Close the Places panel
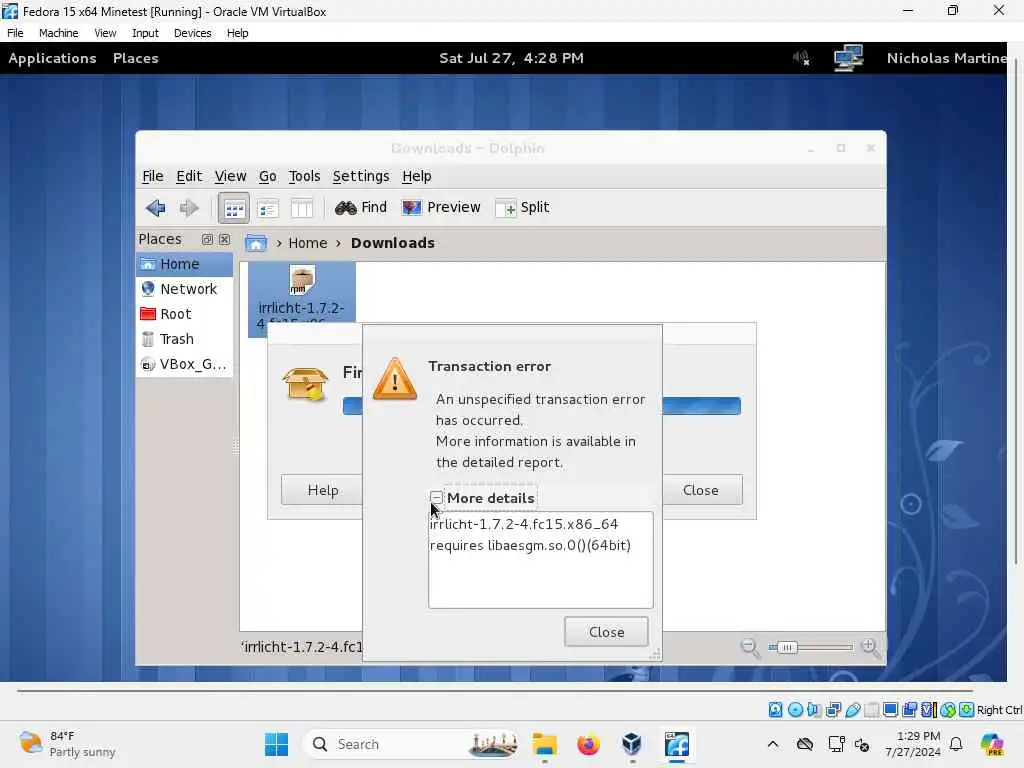This screenshot has width=1024, height=768. (x=225, y=240)
